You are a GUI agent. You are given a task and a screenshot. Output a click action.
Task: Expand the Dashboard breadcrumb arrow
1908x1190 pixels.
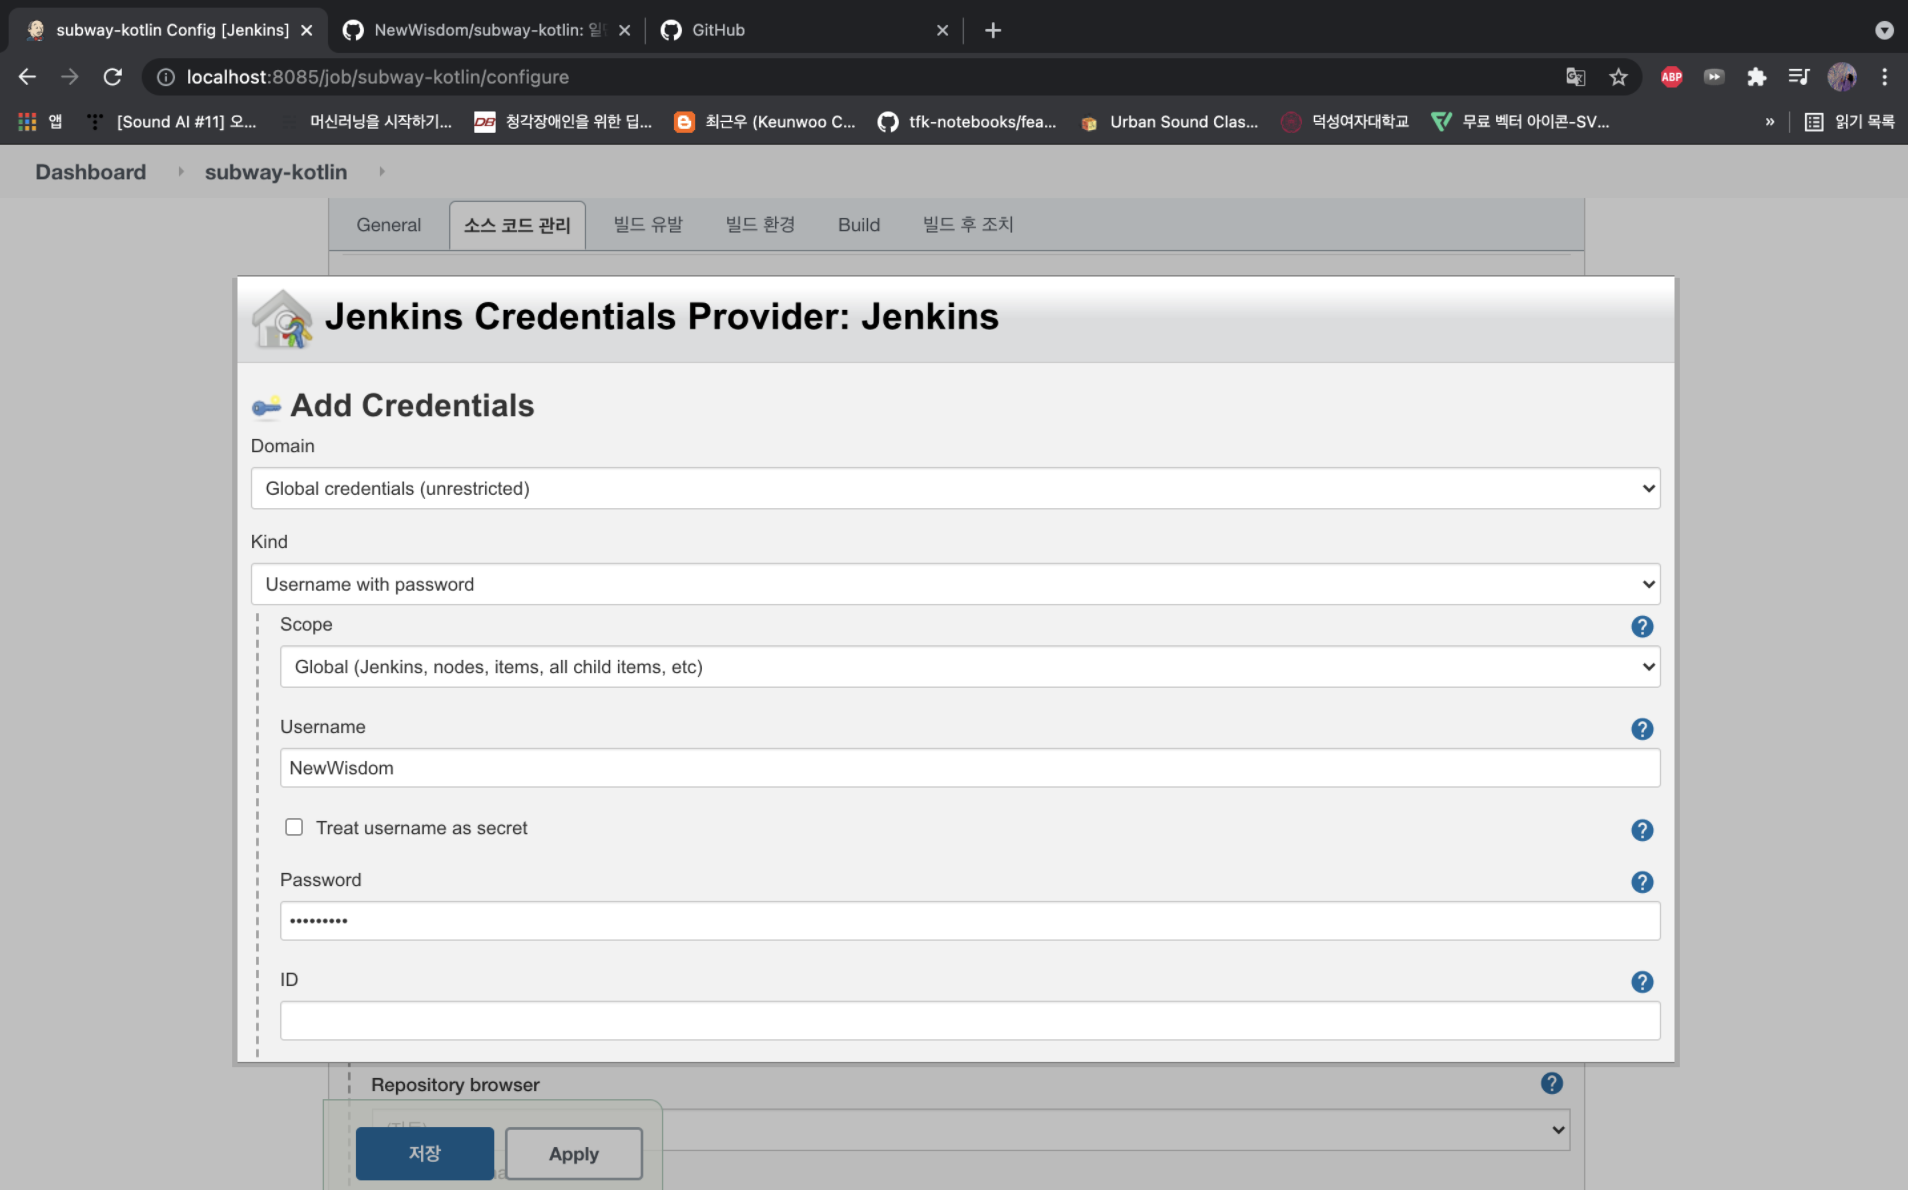pos(181,172)
